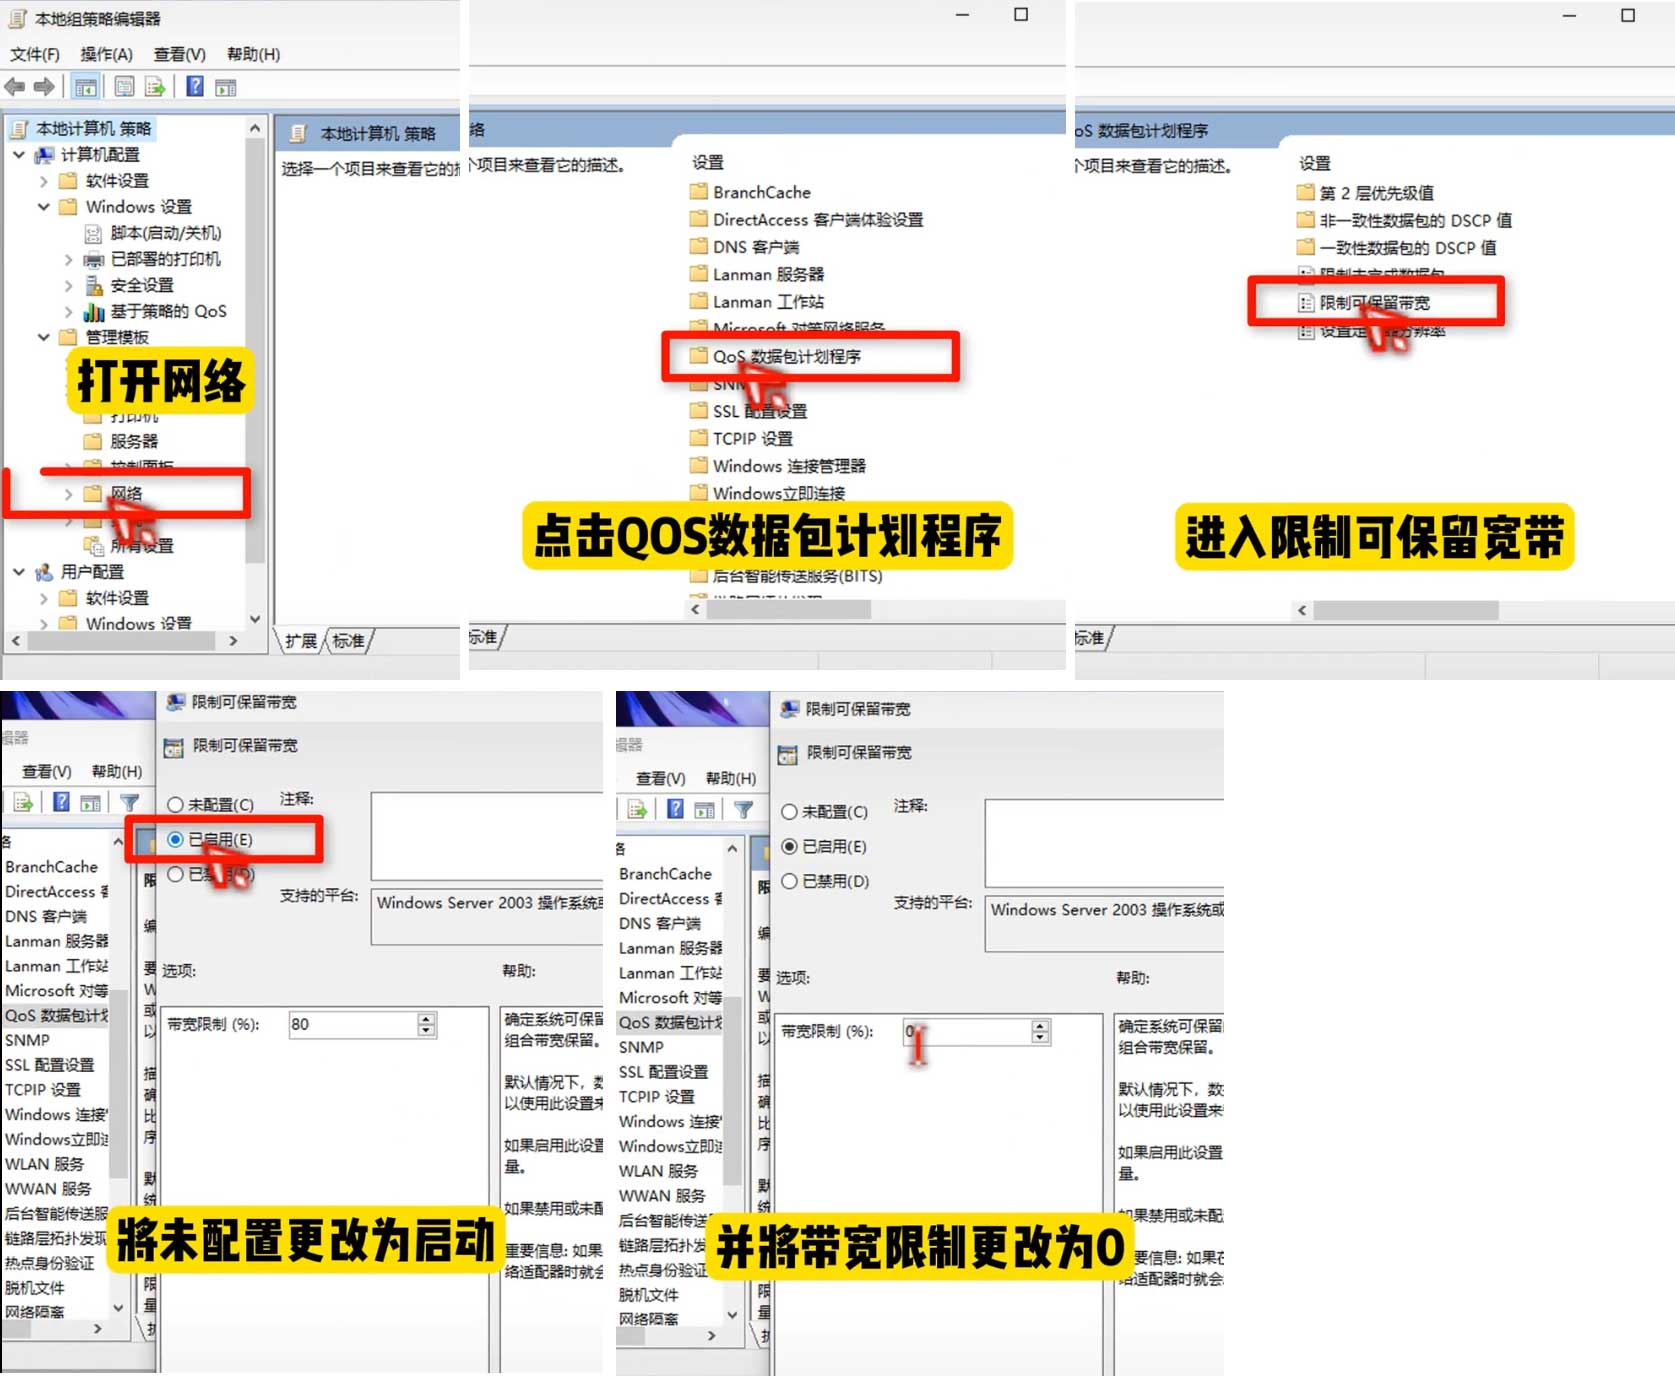Viewport: 1675px width, 1376px height.
Task: Click the folder icon of TCPIP 设置 under 设置
Action: point(698,438)
